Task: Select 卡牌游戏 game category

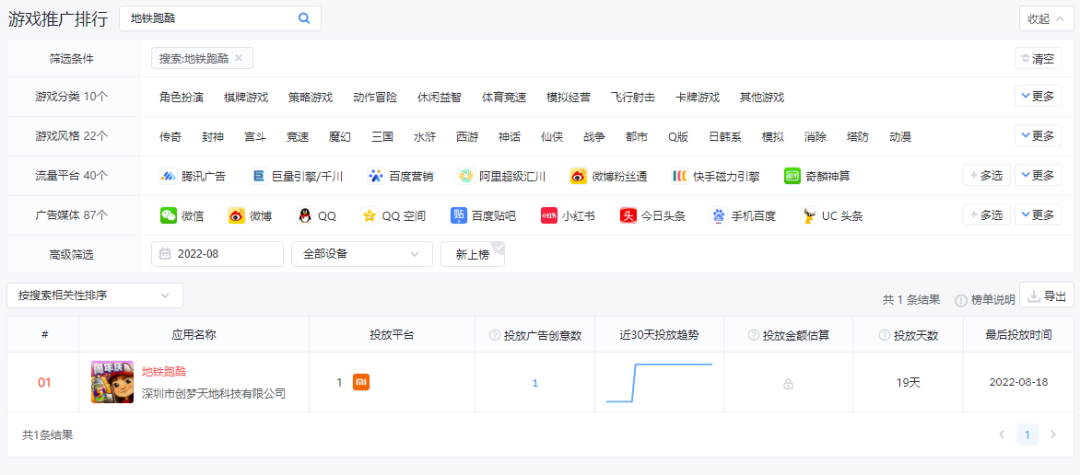Action: coord(697,97)
